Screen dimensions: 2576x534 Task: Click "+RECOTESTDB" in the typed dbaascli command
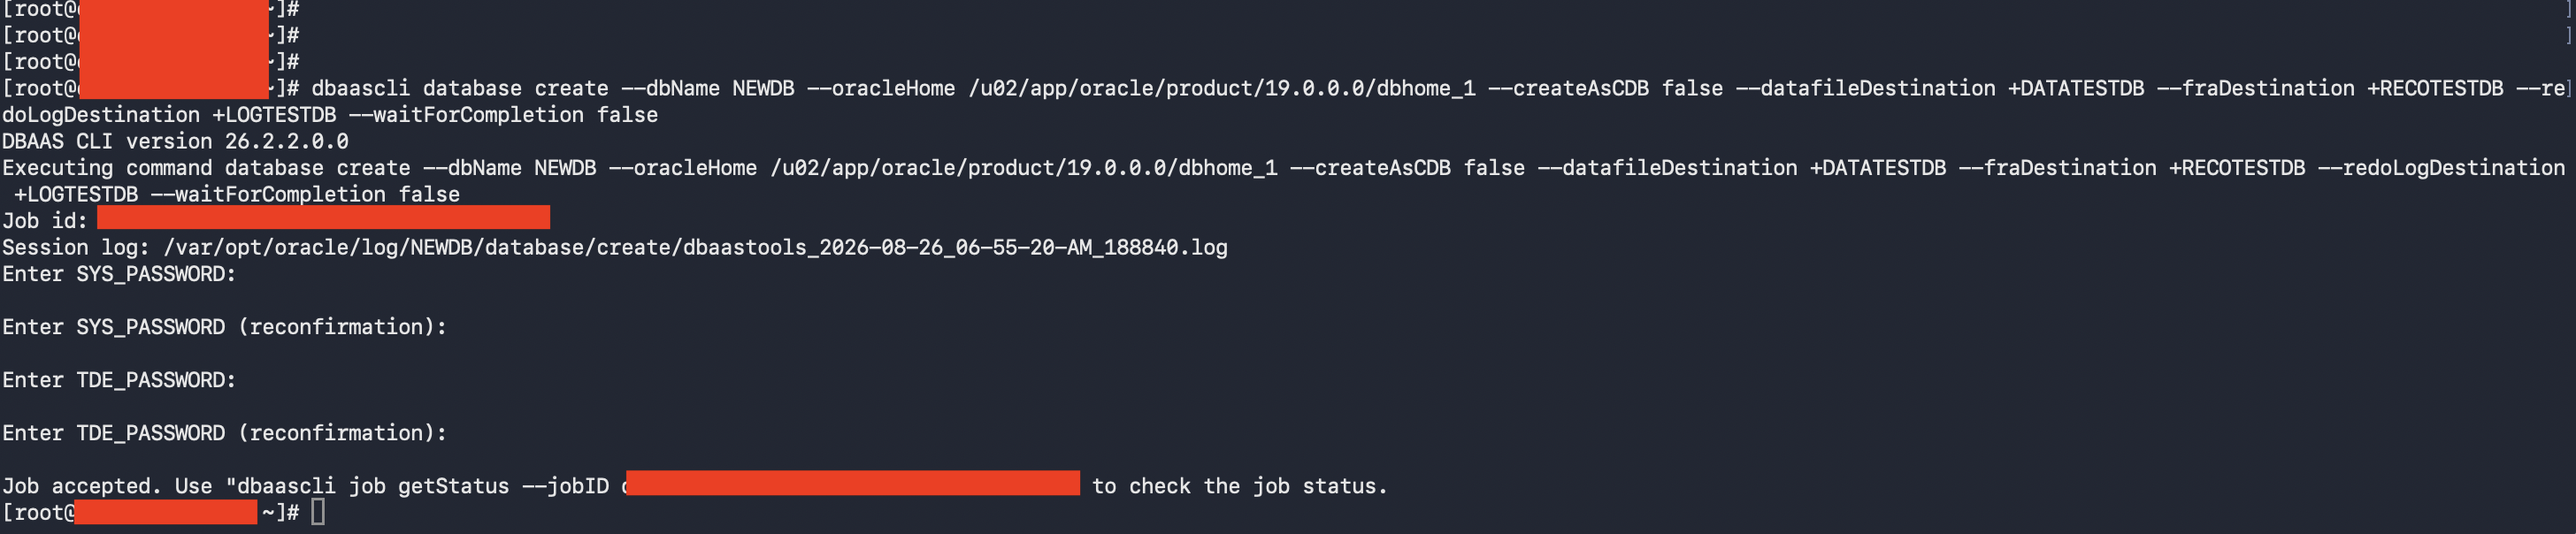pyautogui.click(x=2435, y=89)
